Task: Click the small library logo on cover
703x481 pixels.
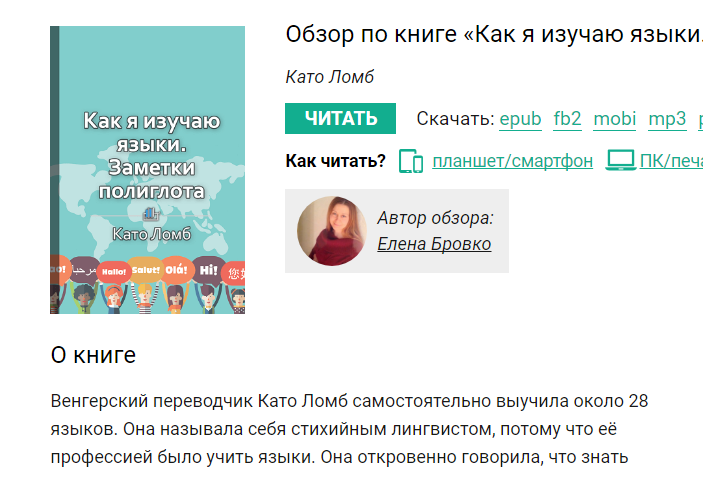Action: (x=151, y=214)
